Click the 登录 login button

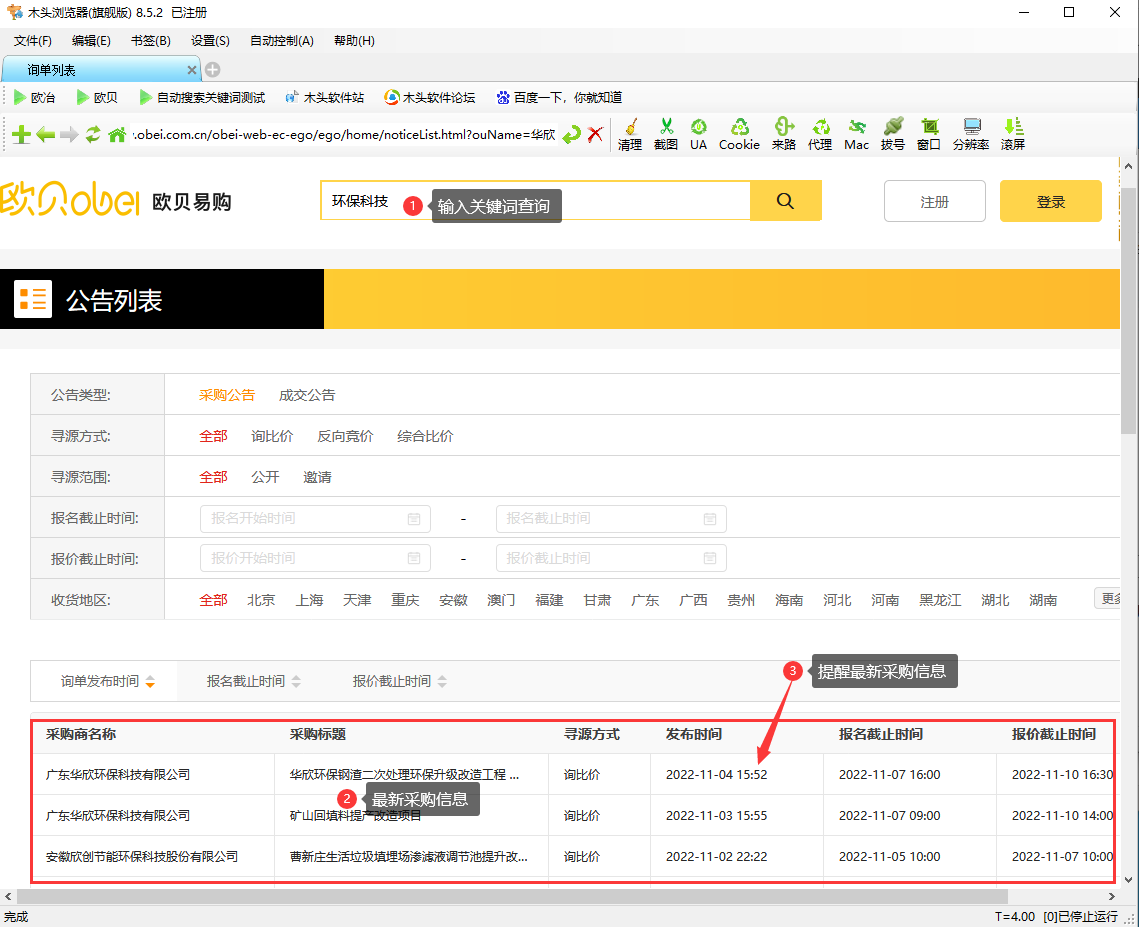[x=1050, y=201]
